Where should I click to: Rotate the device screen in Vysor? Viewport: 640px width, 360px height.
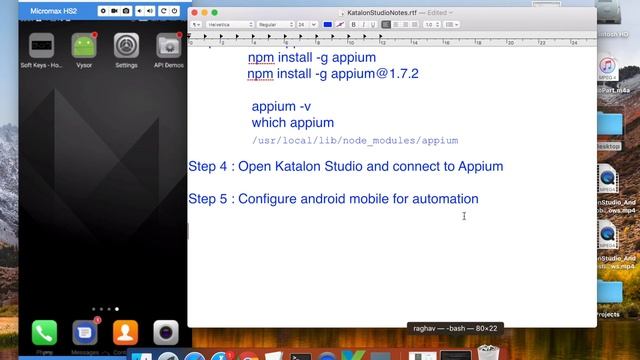click(164, 11)
